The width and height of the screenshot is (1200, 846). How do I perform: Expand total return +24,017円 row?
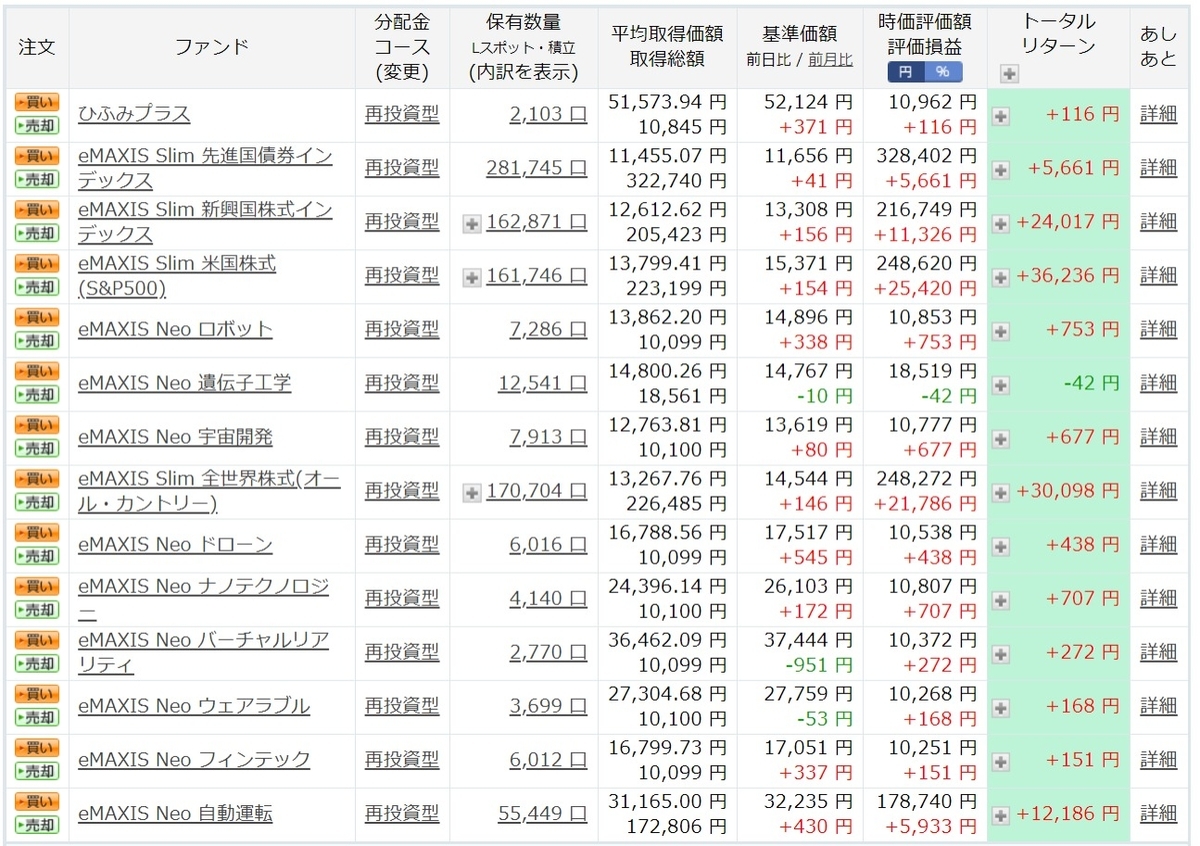(1001, 224)
